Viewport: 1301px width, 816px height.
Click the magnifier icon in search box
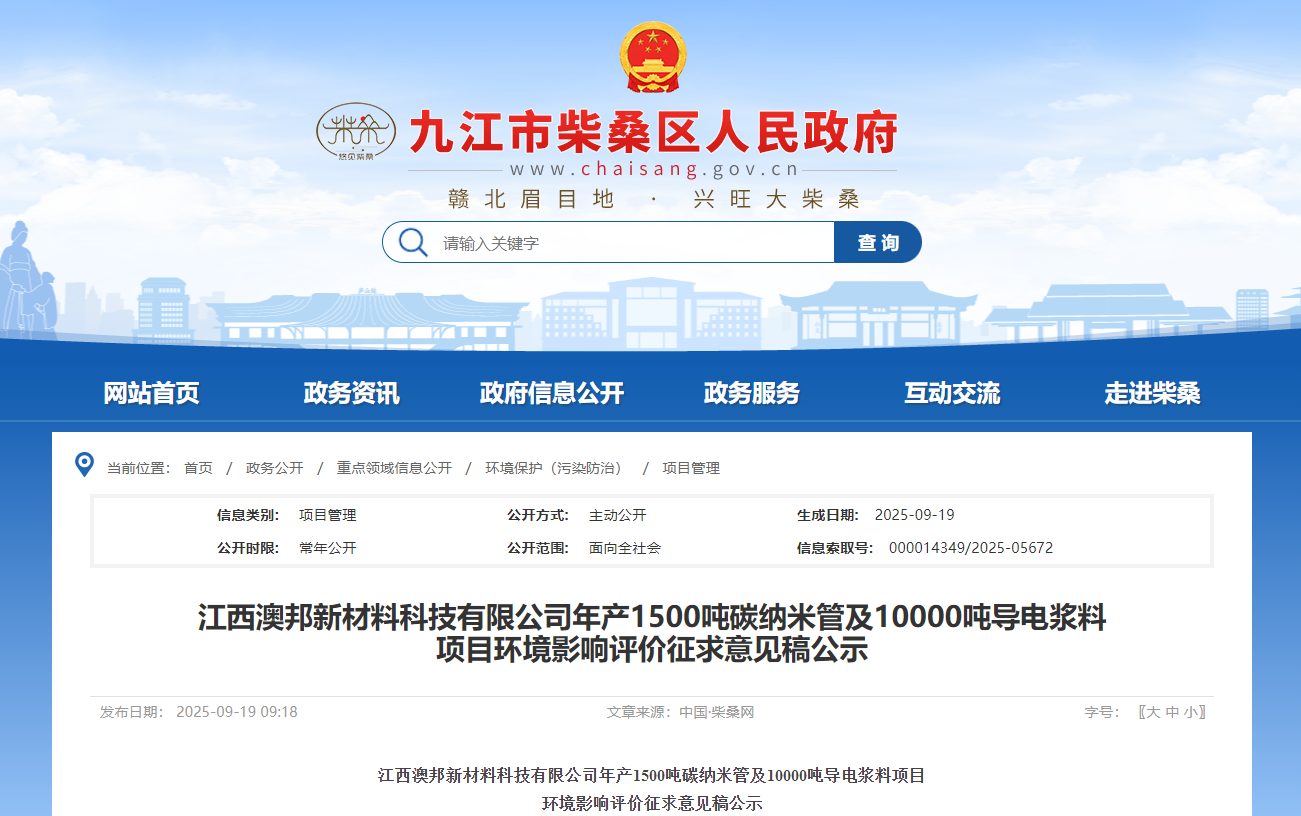[x=413, y=242]
